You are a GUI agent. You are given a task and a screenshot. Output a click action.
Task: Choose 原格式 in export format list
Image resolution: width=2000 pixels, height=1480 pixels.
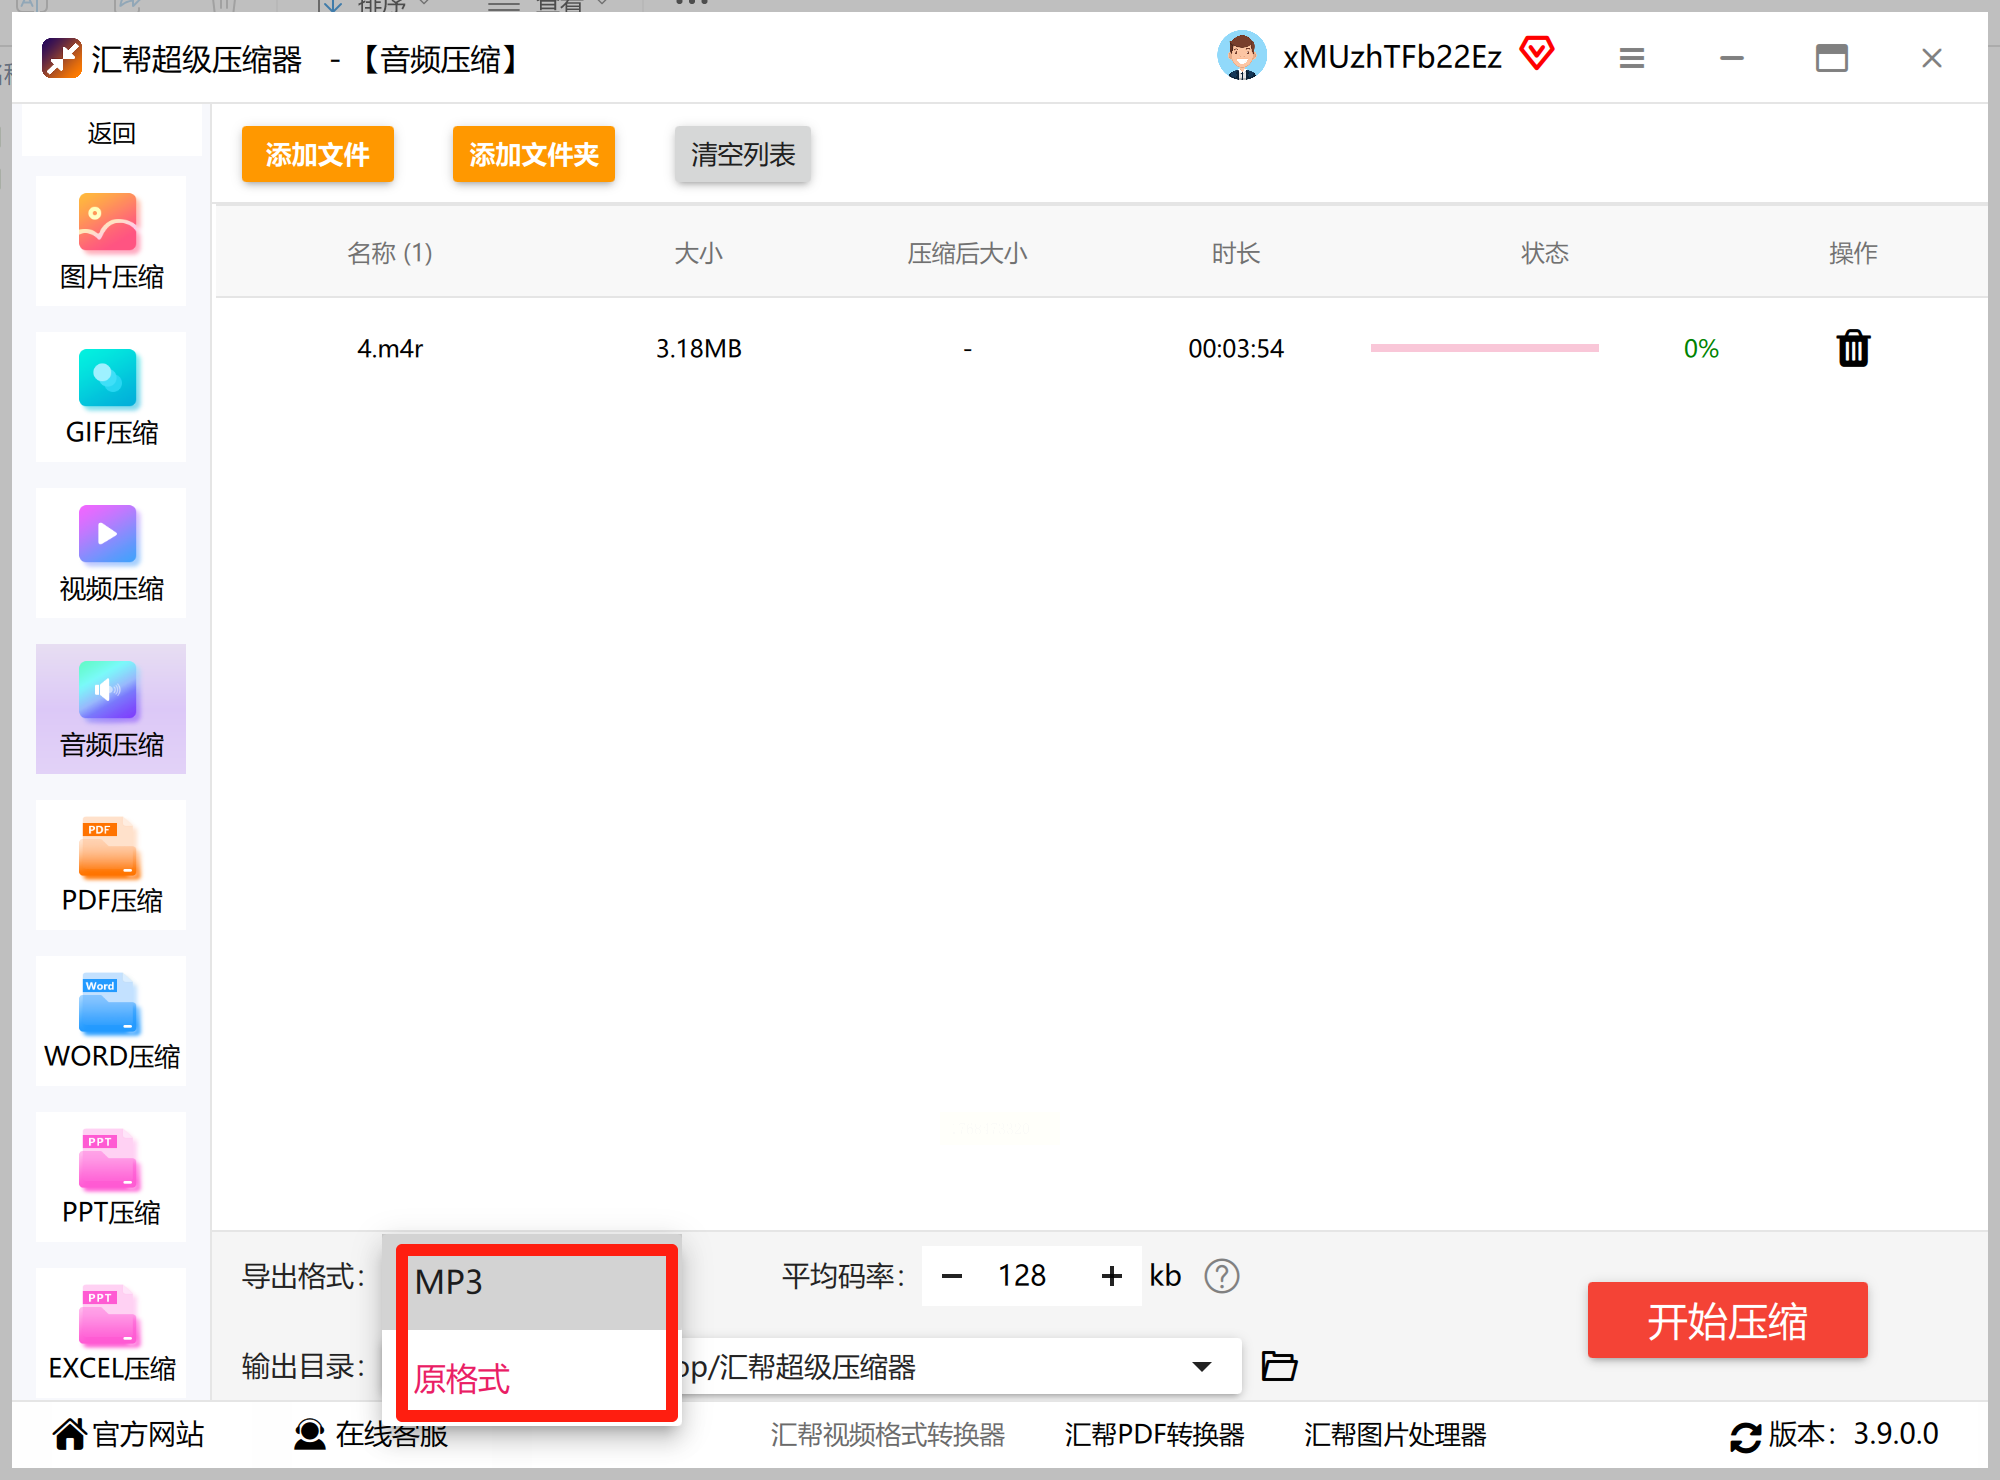pyautogui.click(x=537, y=1378)
